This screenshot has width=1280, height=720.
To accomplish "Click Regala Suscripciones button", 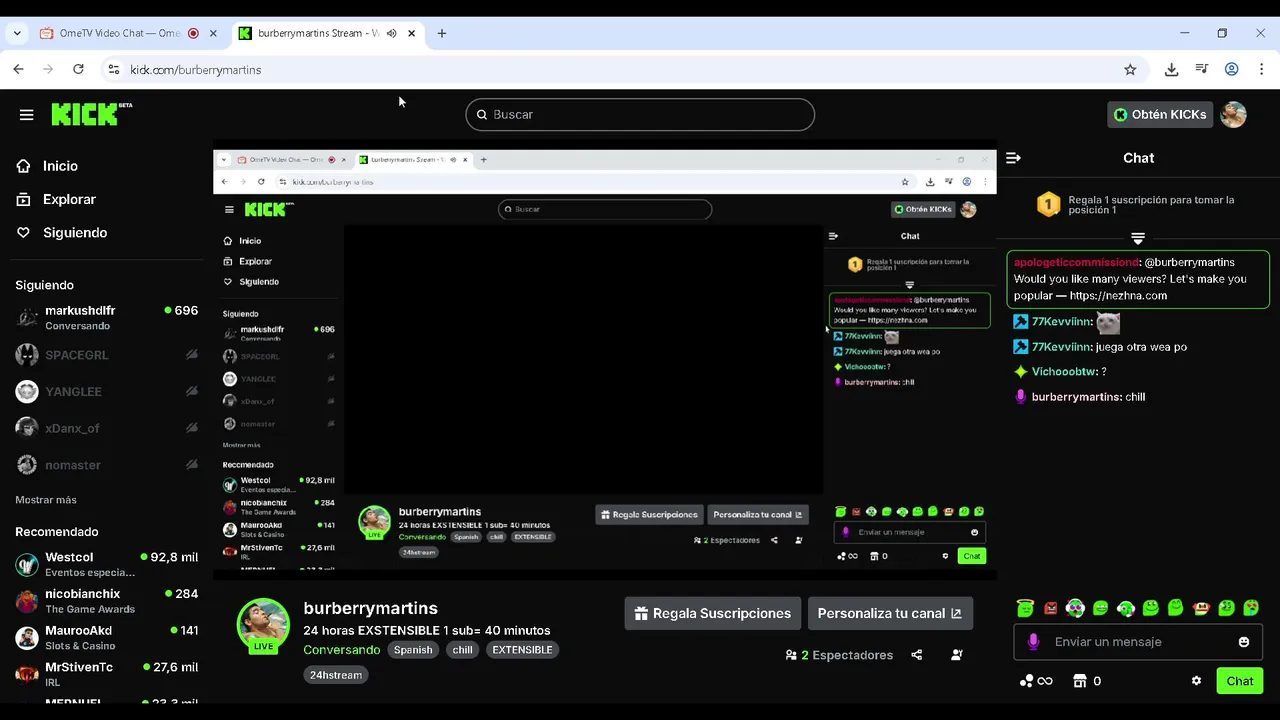I will pos(712,613).
